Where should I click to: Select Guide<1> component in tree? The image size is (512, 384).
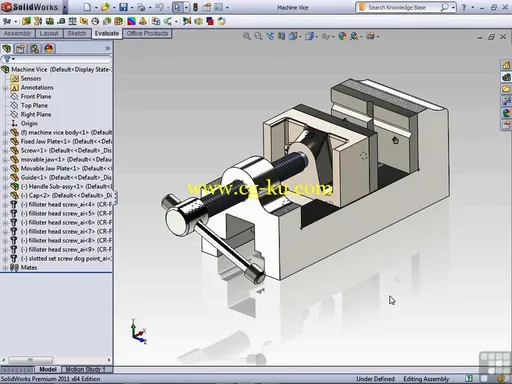(x=66, y=177)
